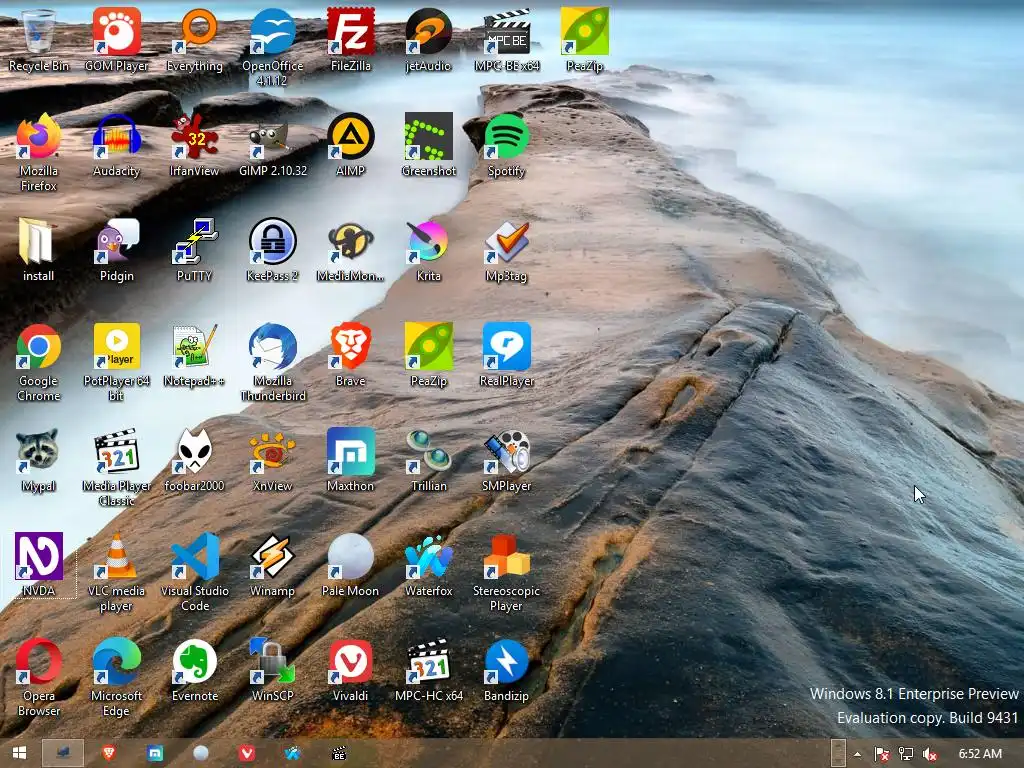The width and height of the screenshot is (1024, 768).
Task: Open the network status tray icon
Action: [906, 754]
